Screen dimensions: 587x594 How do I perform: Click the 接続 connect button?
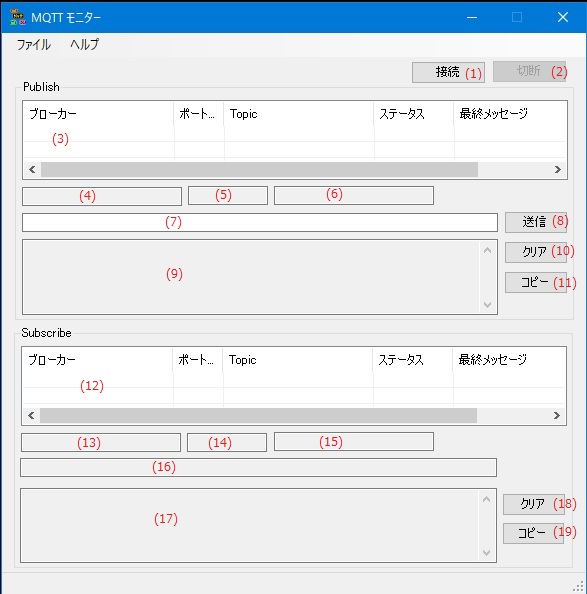coord(448,72)
